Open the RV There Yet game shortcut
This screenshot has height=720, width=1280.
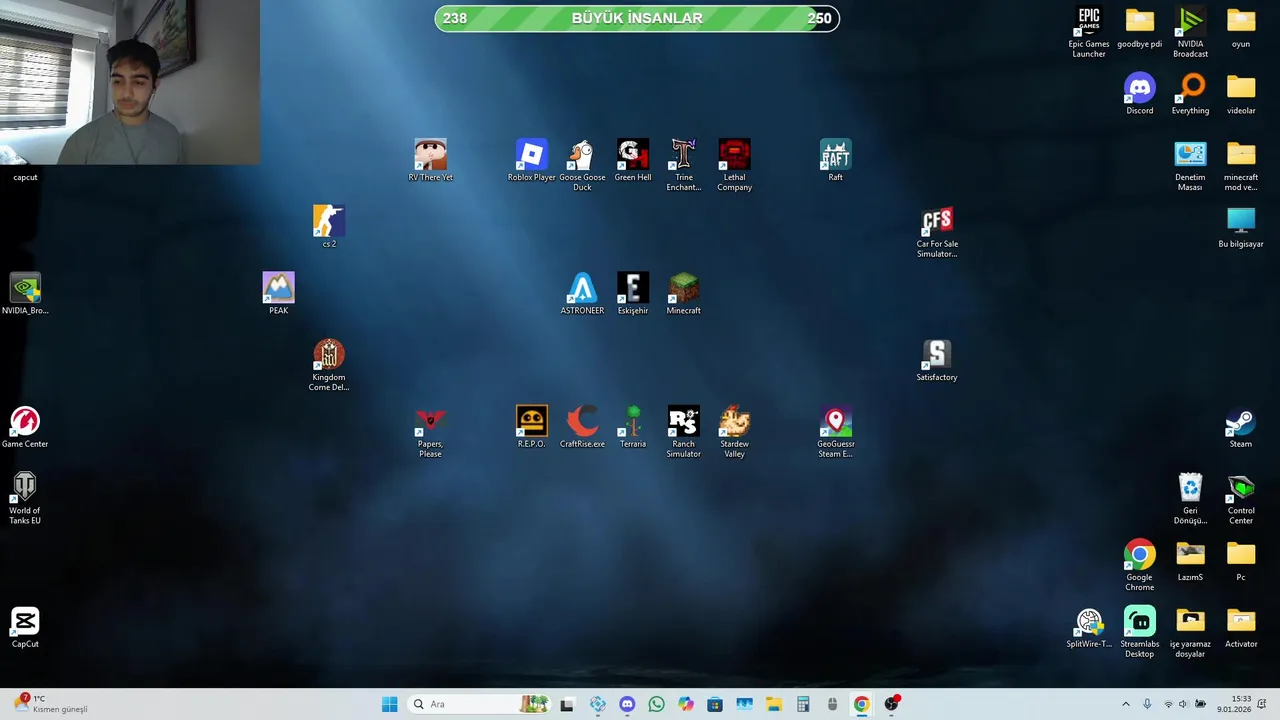(430, 161)
